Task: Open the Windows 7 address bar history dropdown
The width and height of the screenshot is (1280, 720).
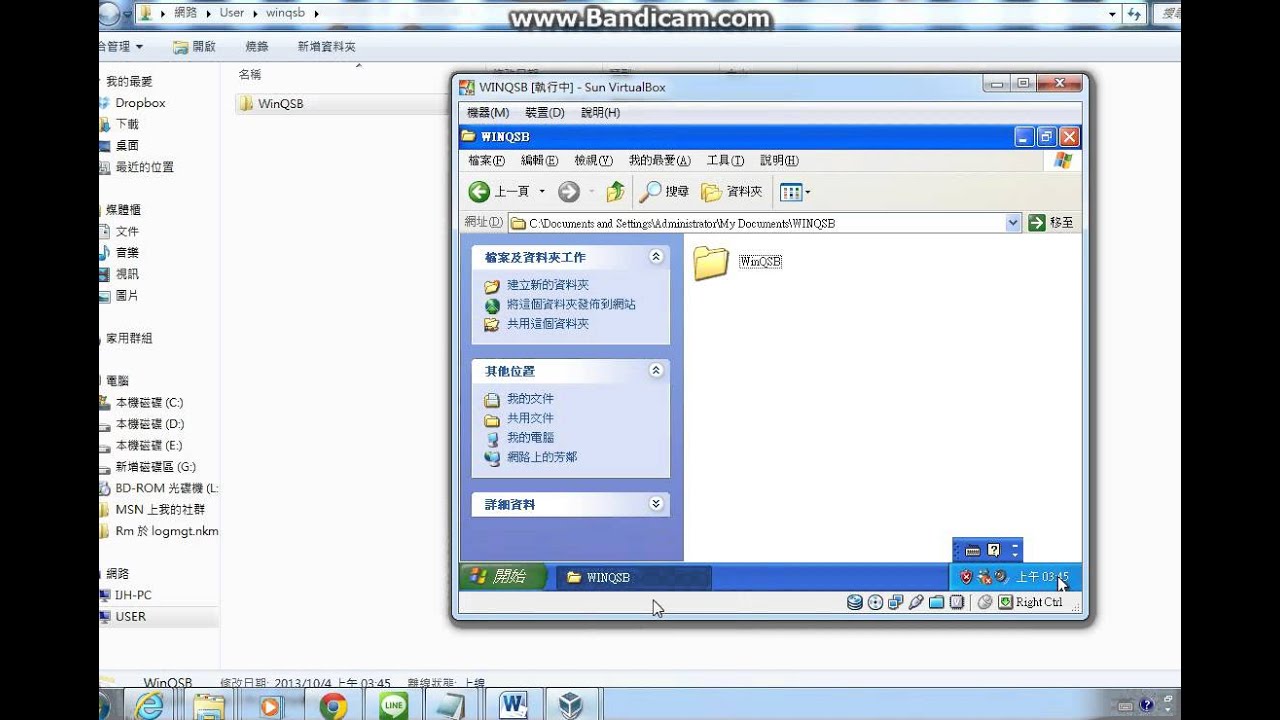Action: (1112, 13)
